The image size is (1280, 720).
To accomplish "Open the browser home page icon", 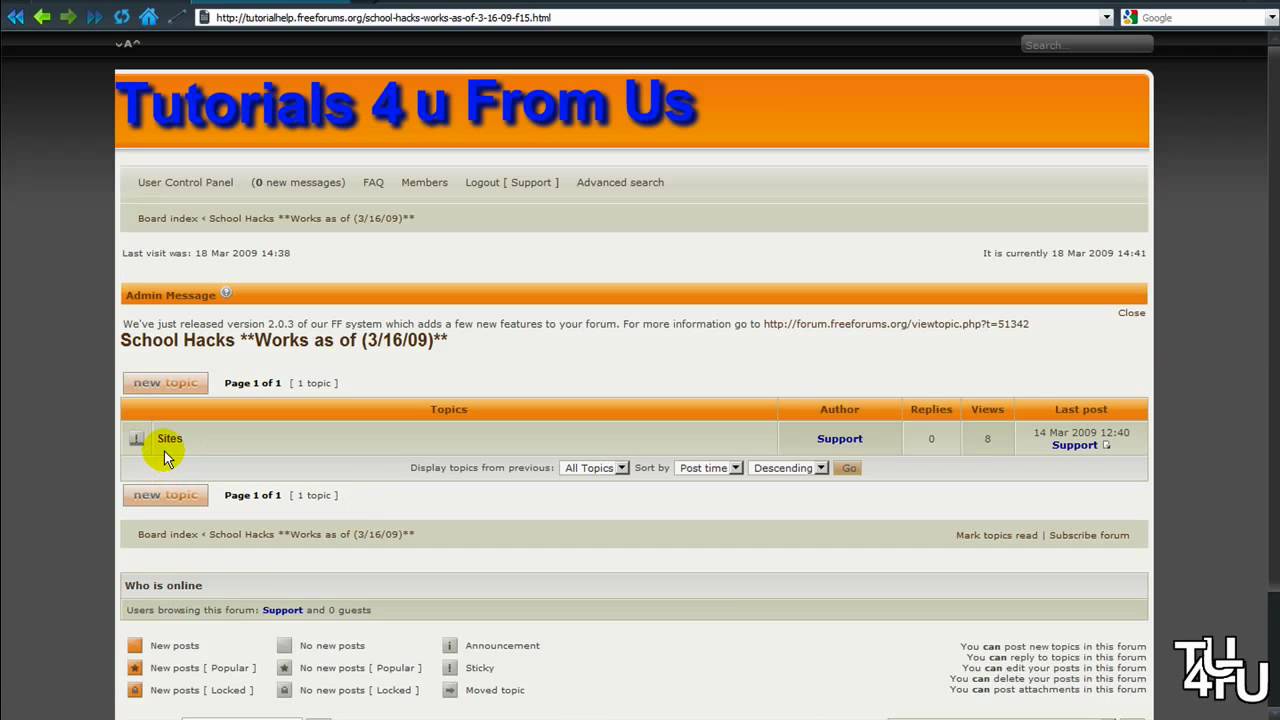I will (x=148, y=17).
